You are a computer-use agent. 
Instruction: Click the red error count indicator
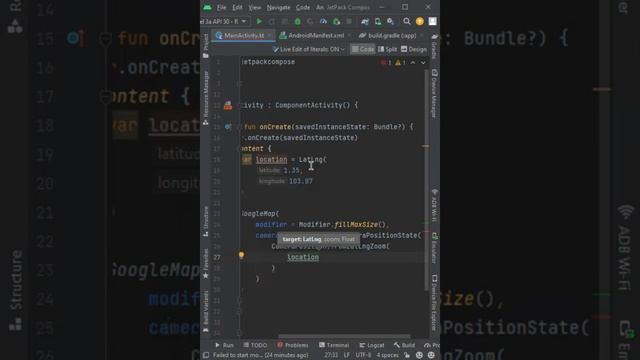click(386, 62)
